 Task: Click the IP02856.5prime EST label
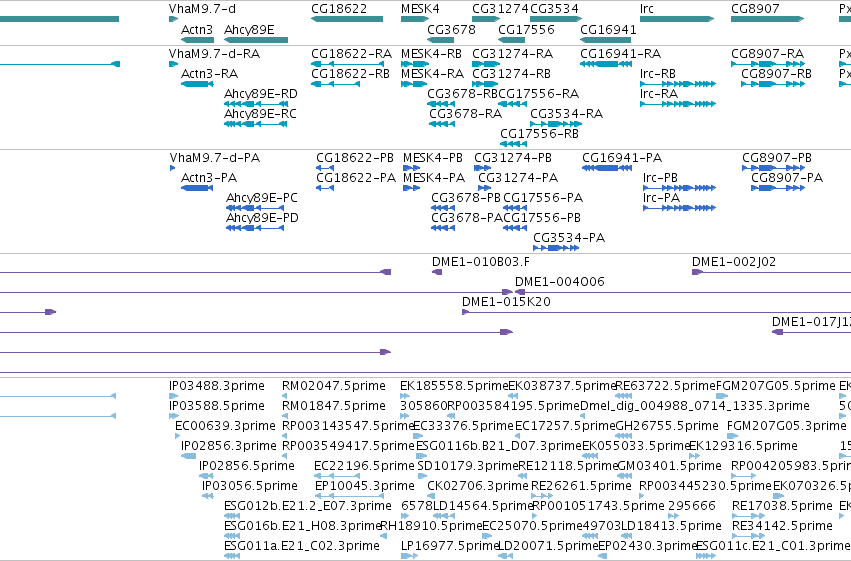coord(246,466)
